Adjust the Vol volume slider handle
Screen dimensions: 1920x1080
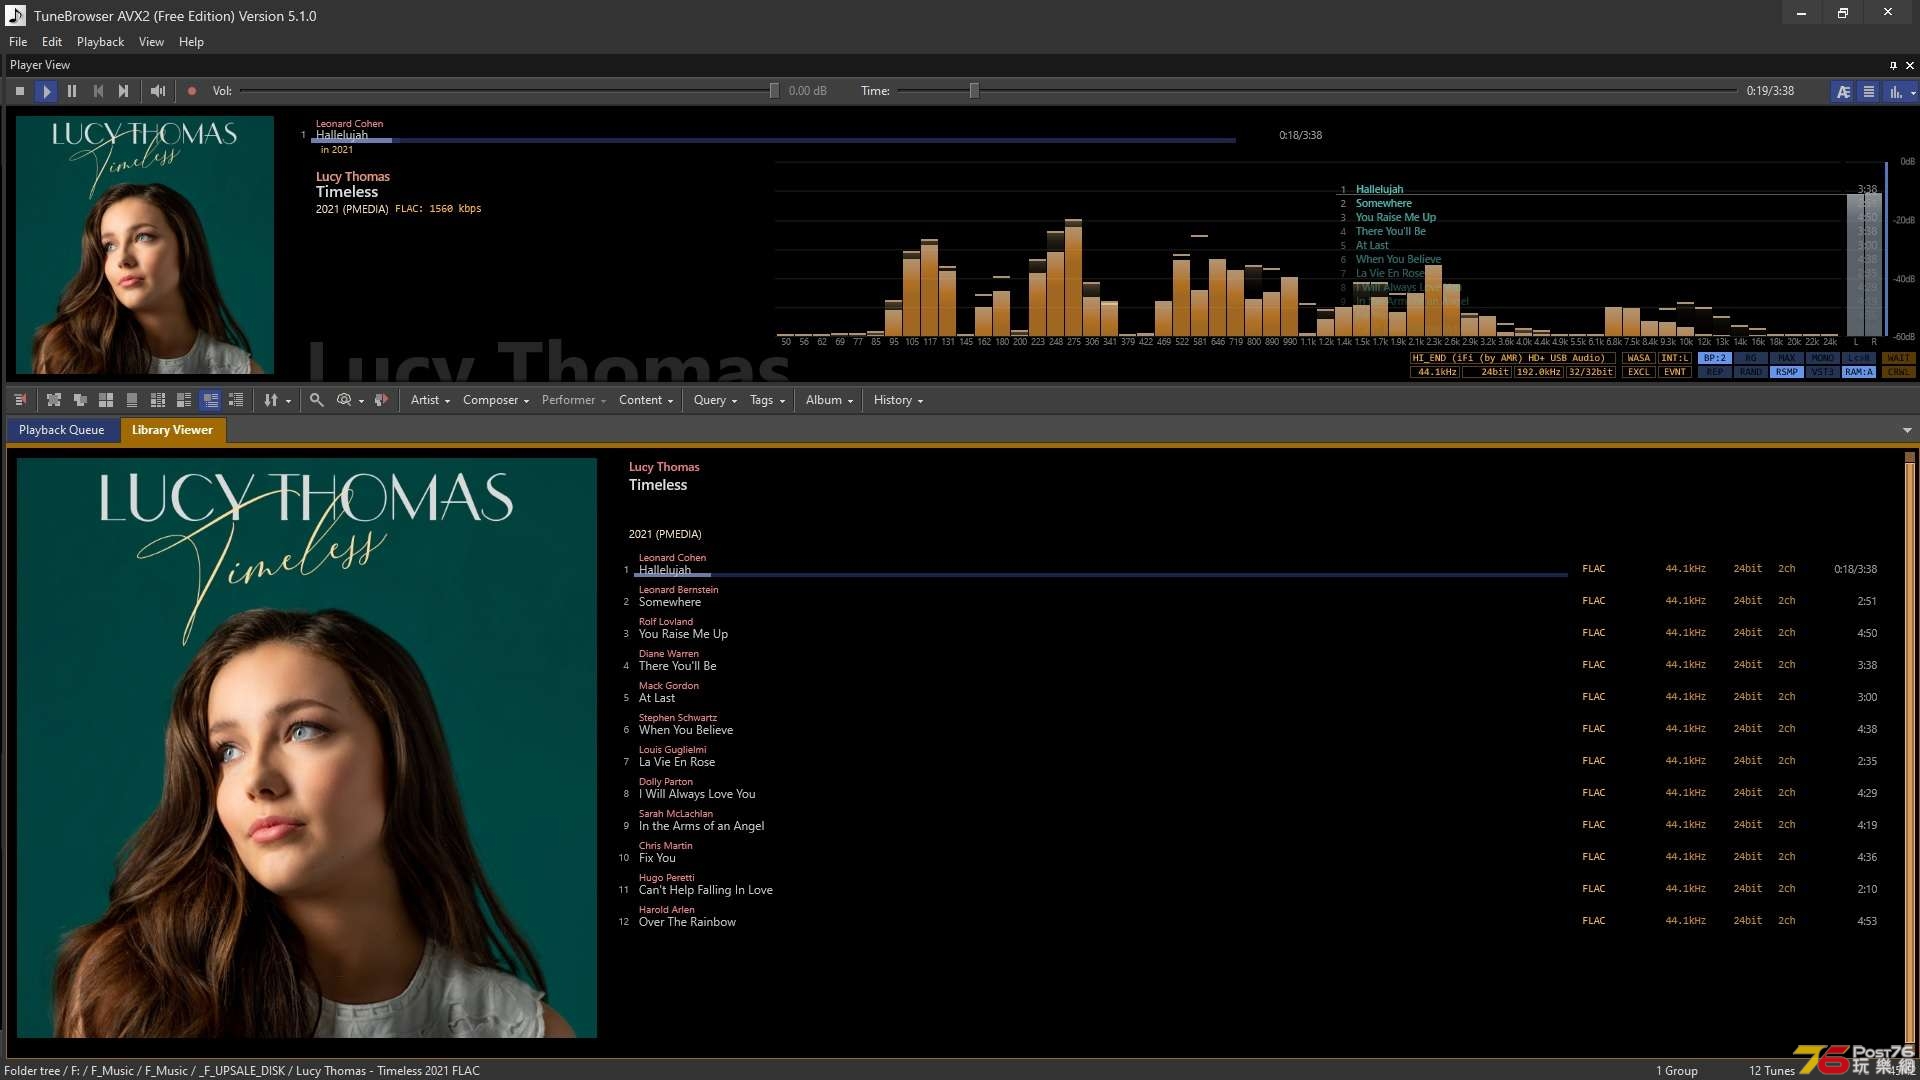774,91
